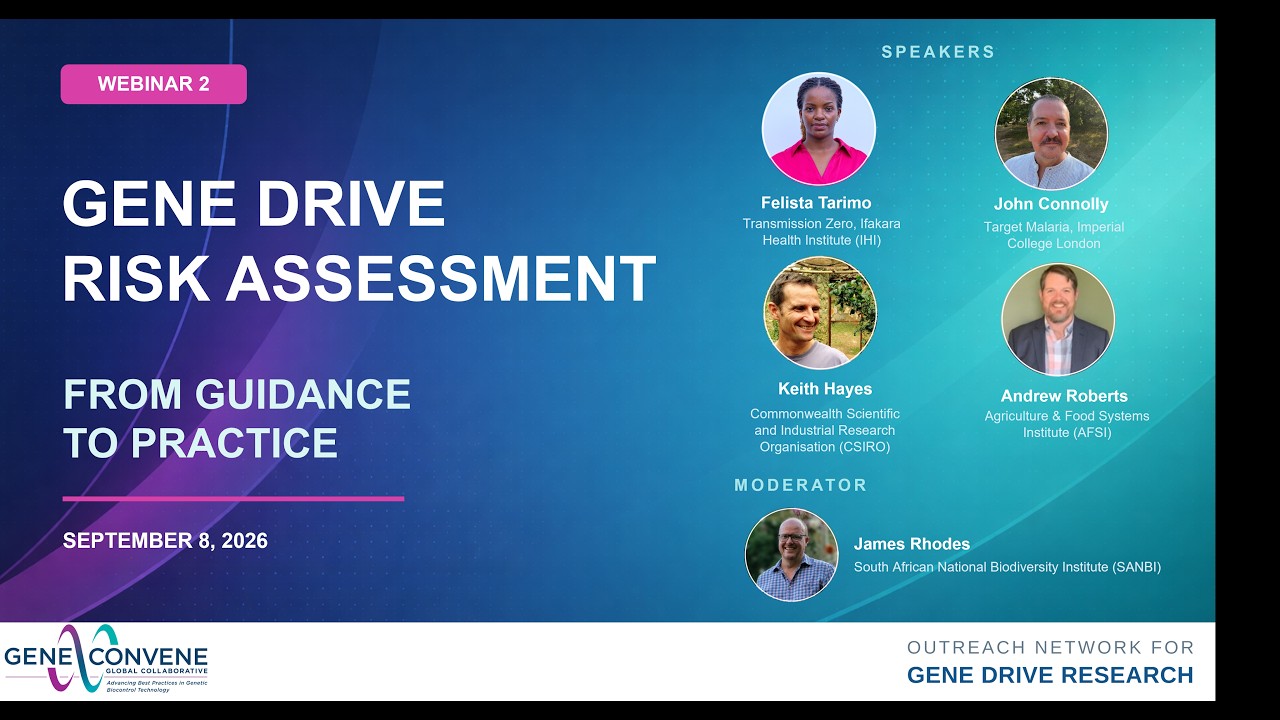The width and height of the screenshot is (1280, 720).
Task: Click the CSIRO affiliation text
Action: click(x=825, y=430)
